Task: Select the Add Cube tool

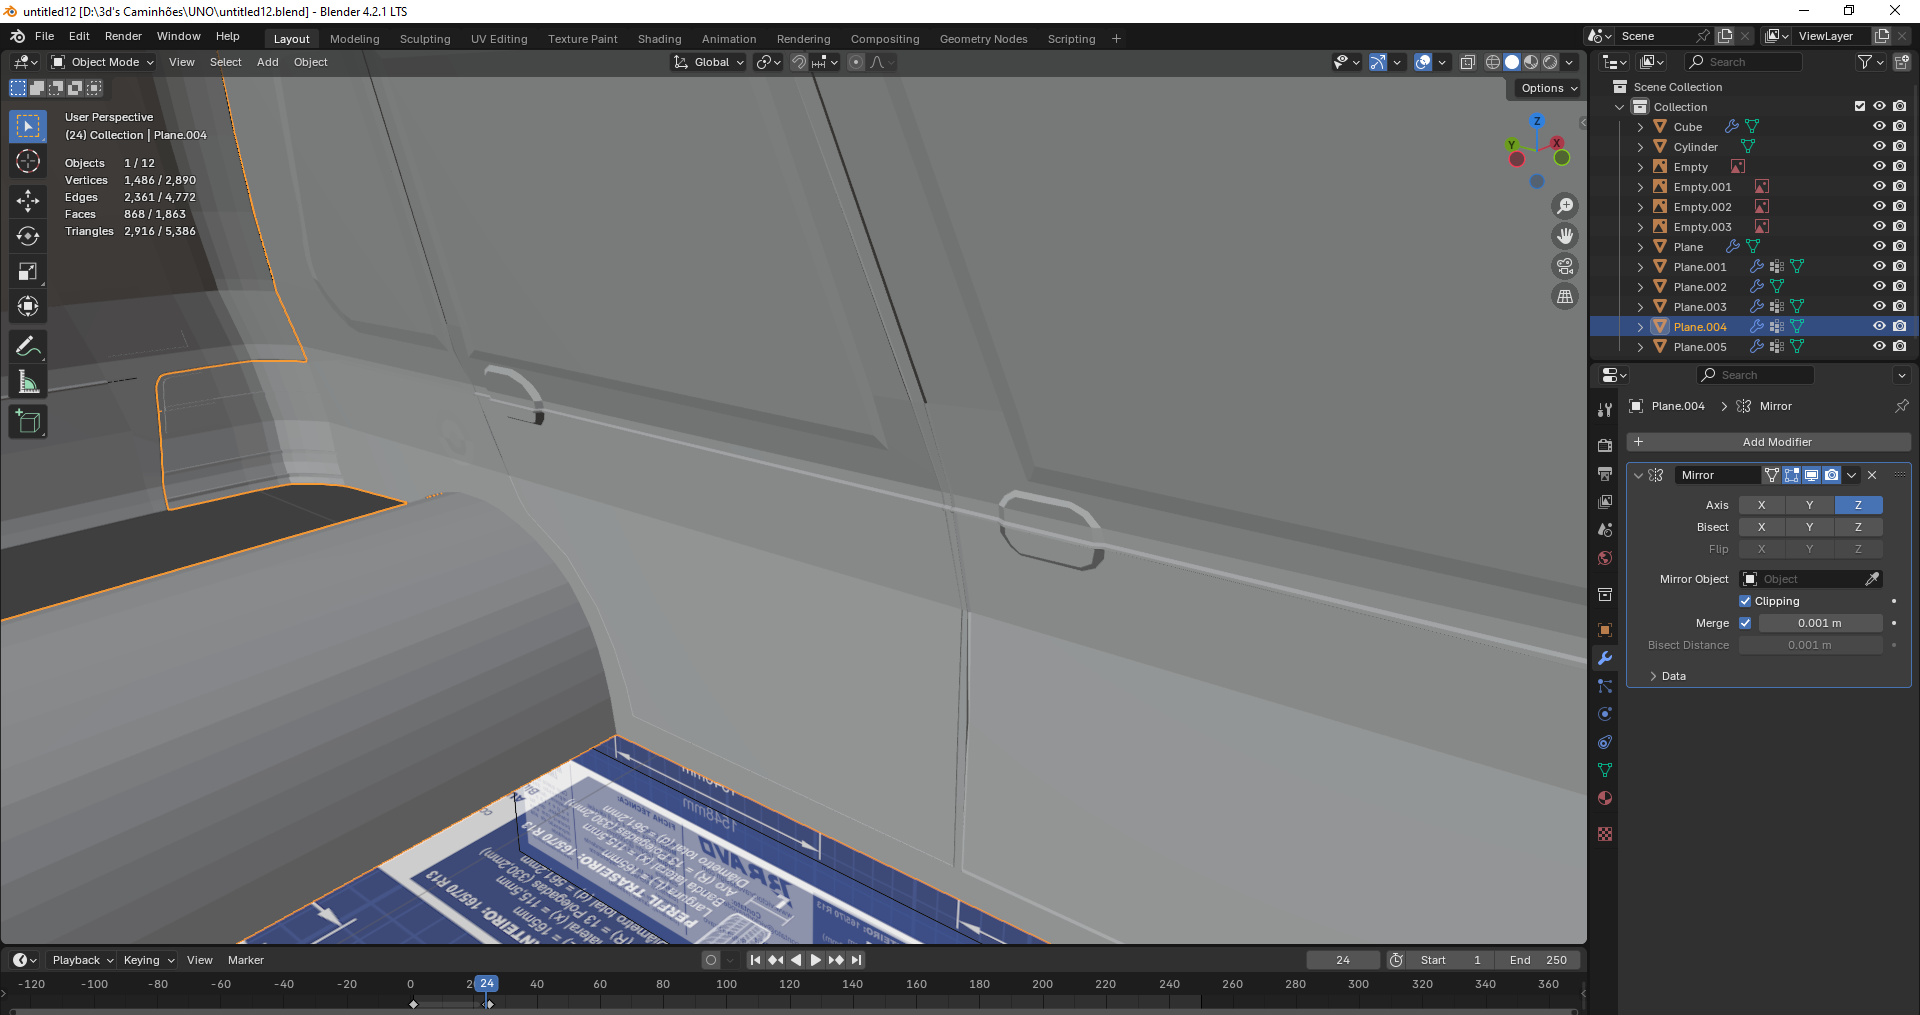Action: (x=28, y=422)
